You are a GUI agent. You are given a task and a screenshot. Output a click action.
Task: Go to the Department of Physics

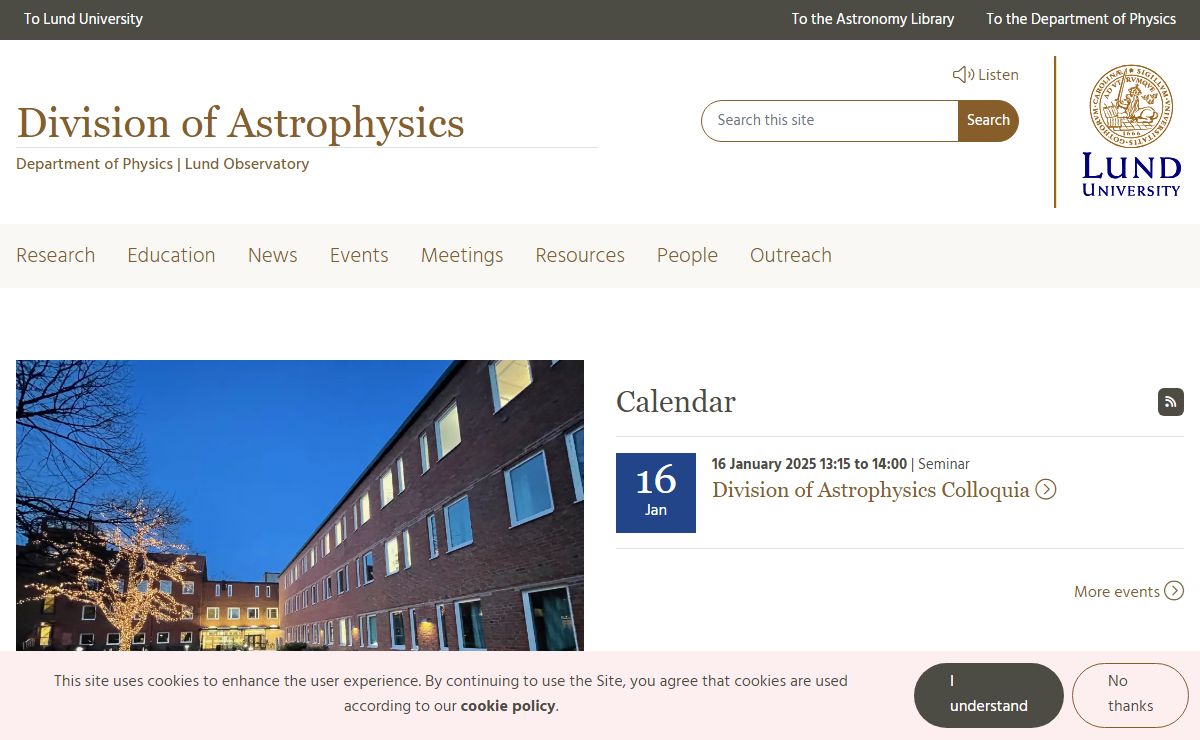click(1081, 19)
